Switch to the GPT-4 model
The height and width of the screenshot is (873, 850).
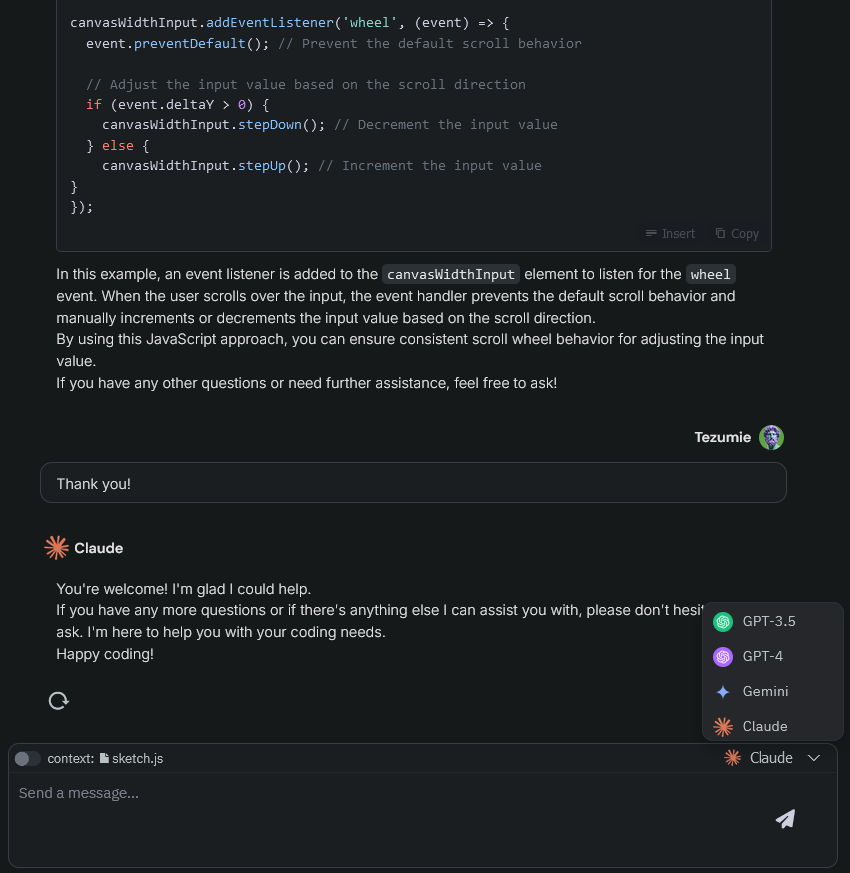coord(762,657)
